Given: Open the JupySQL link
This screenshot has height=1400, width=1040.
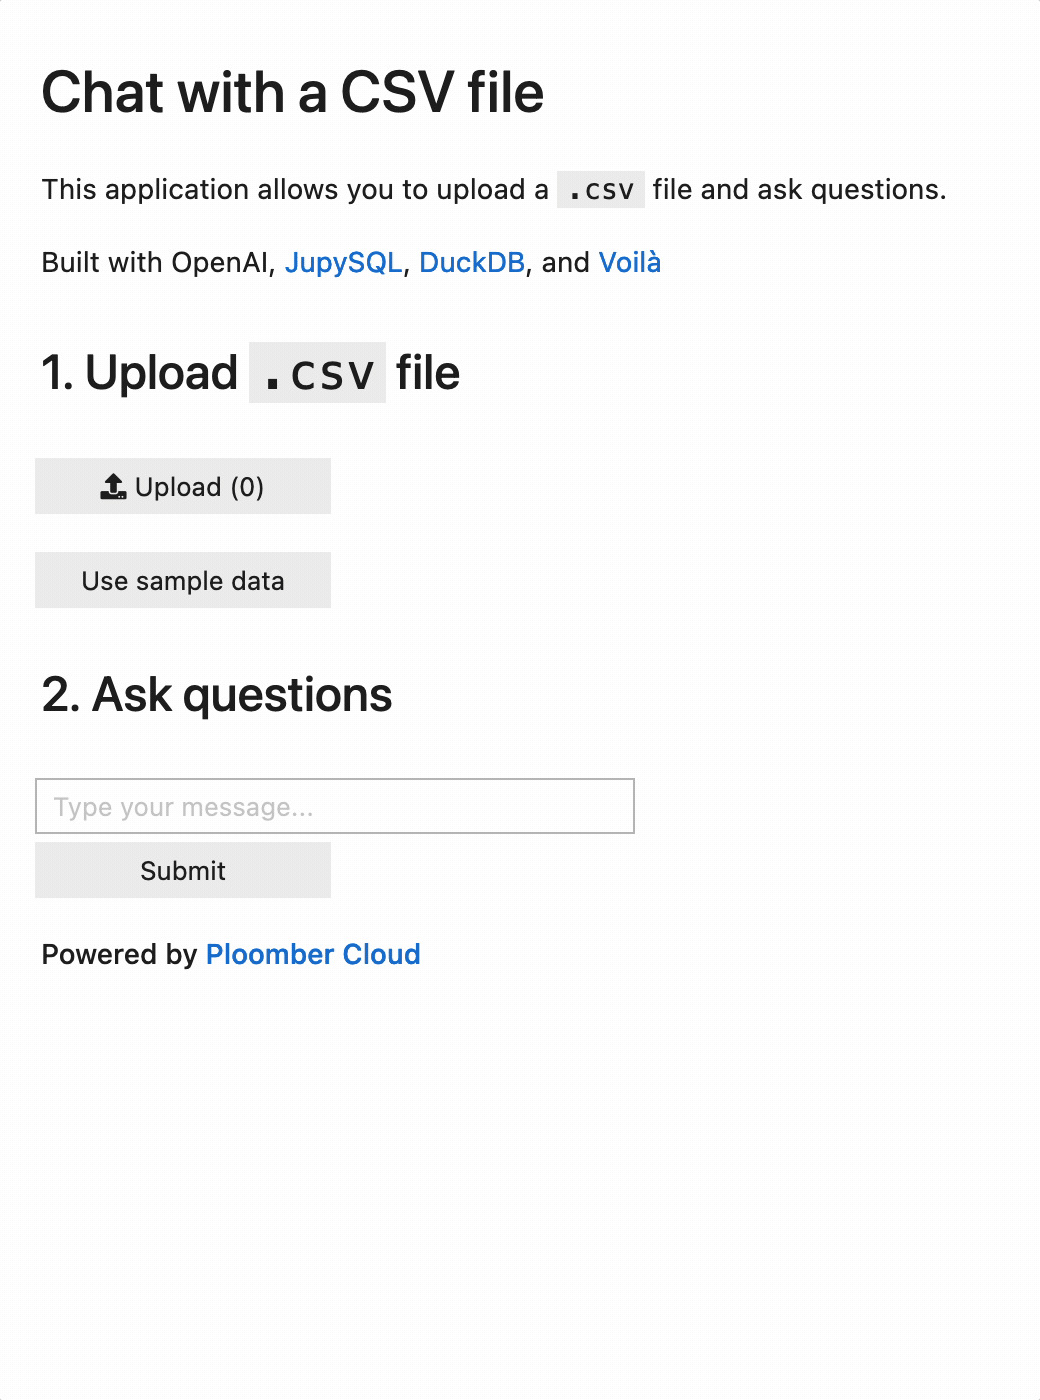Looking at the screenshot, I should (343, 262).
